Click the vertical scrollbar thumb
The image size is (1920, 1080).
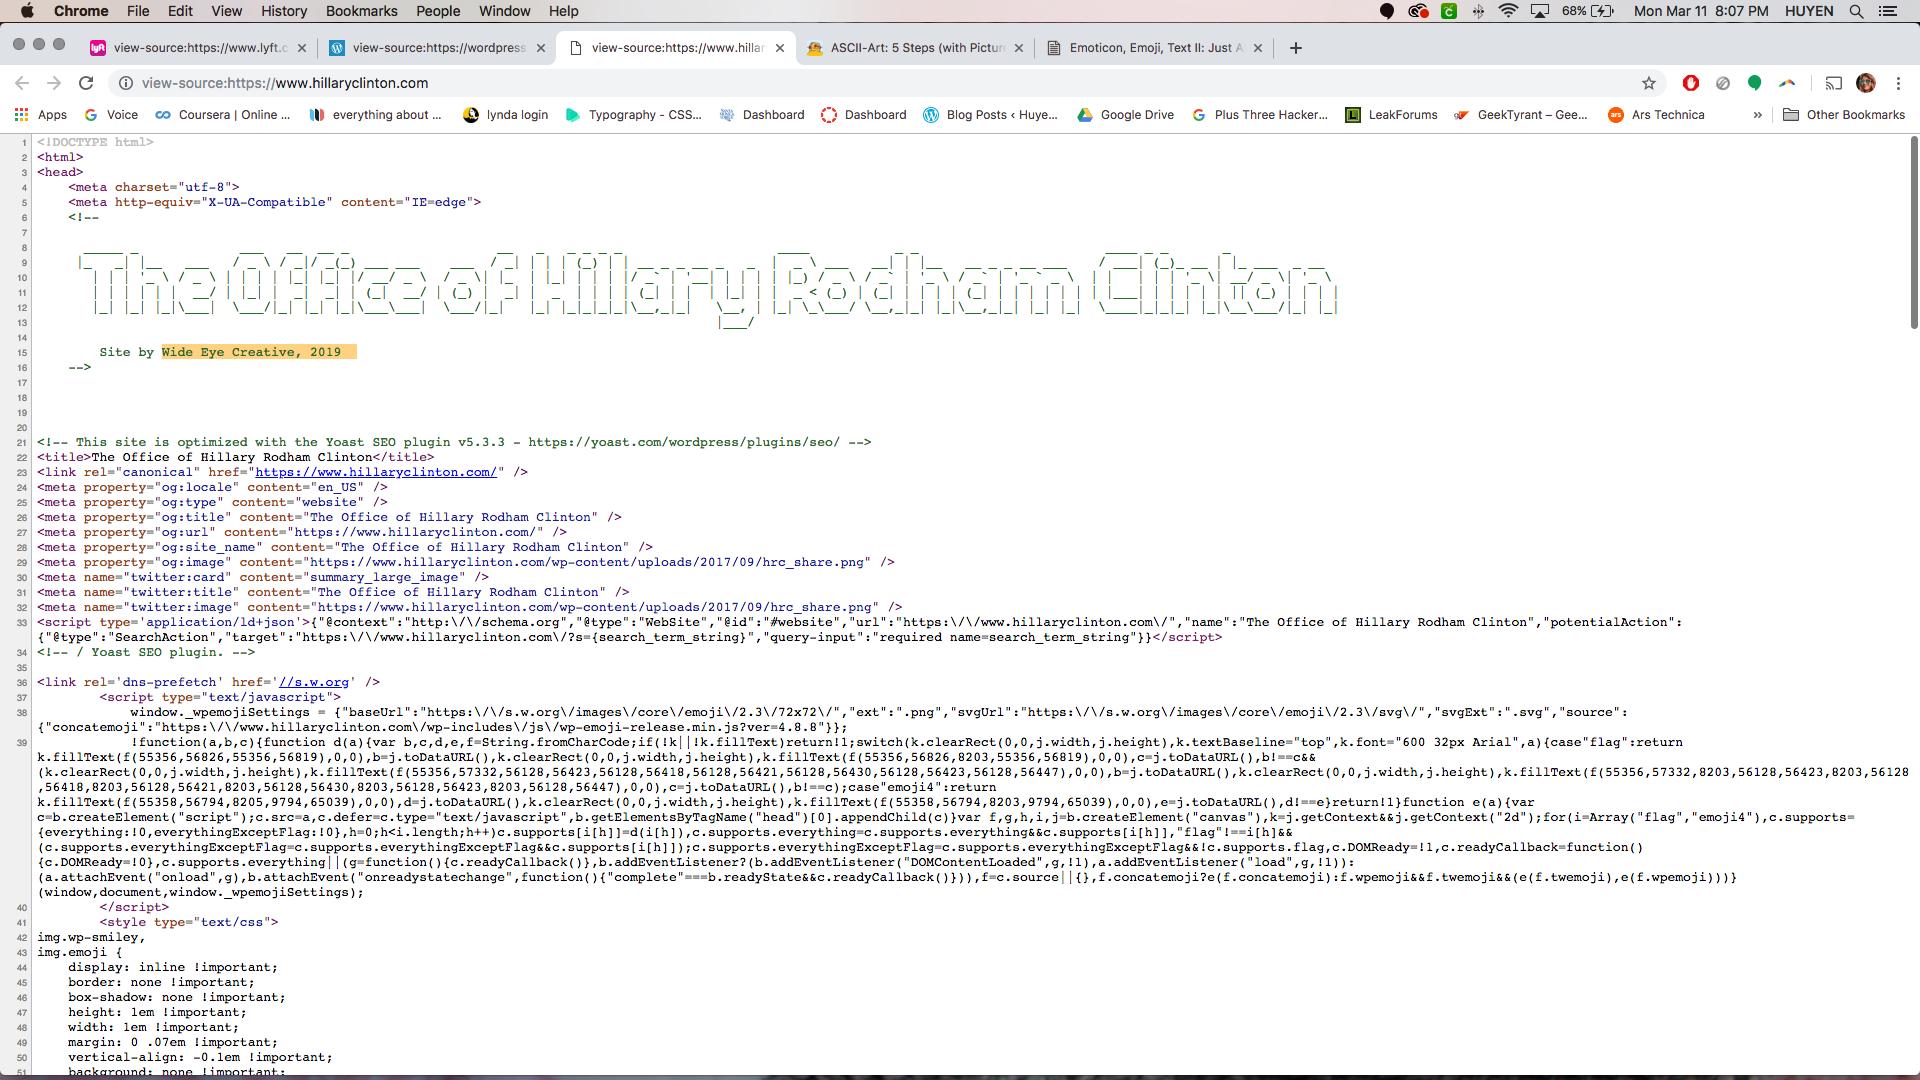coord(1914,232)
